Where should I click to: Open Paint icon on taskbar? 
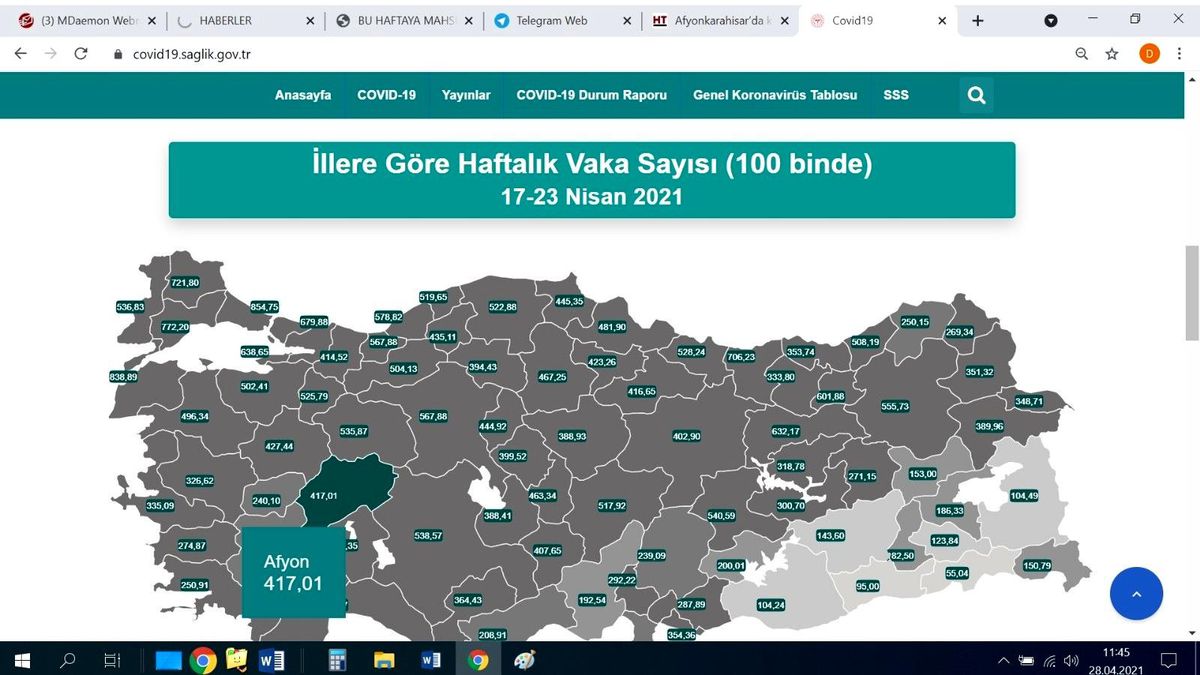(524, 660)
